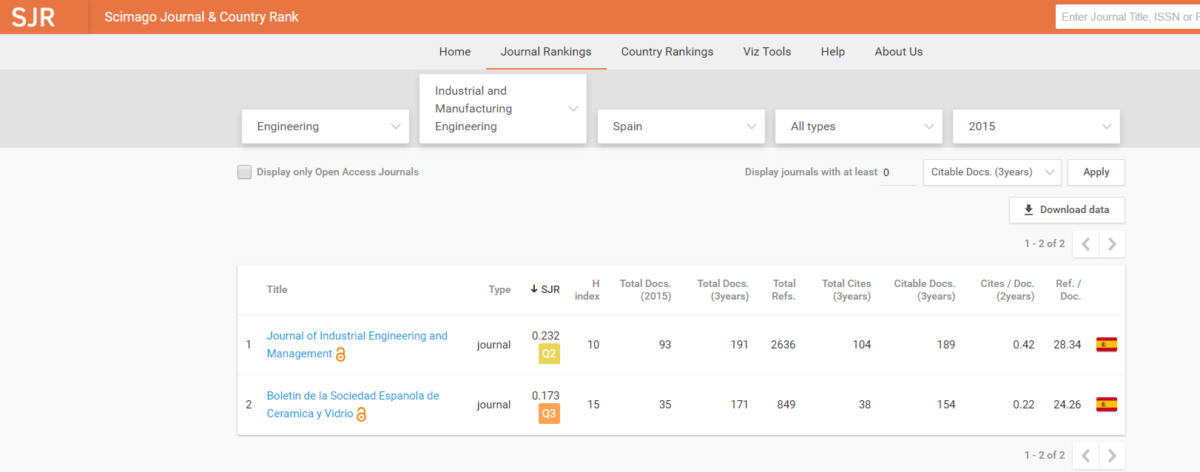Click the Spain flag for Journal of Industrial Engineering
This screenshot has width=1200, height=472.
(1106, 345)
